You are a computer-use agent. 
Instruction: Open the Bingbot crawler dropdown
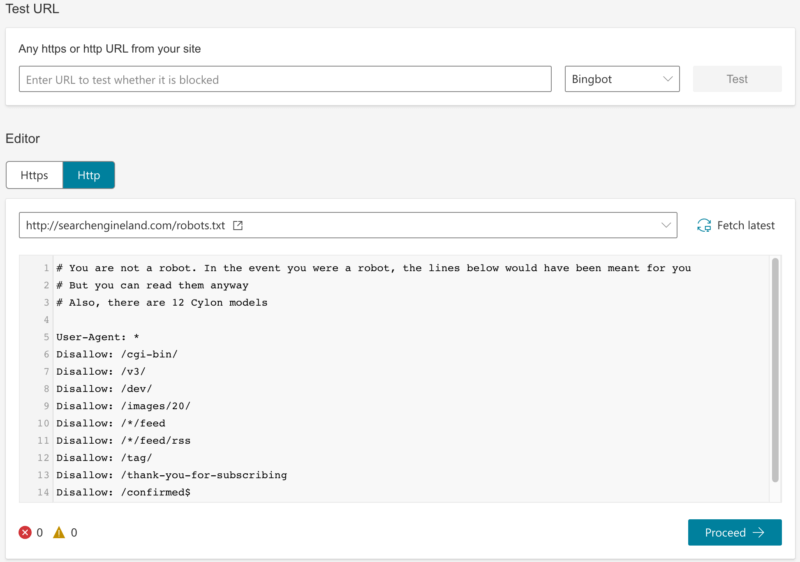[x=622, y=79]
